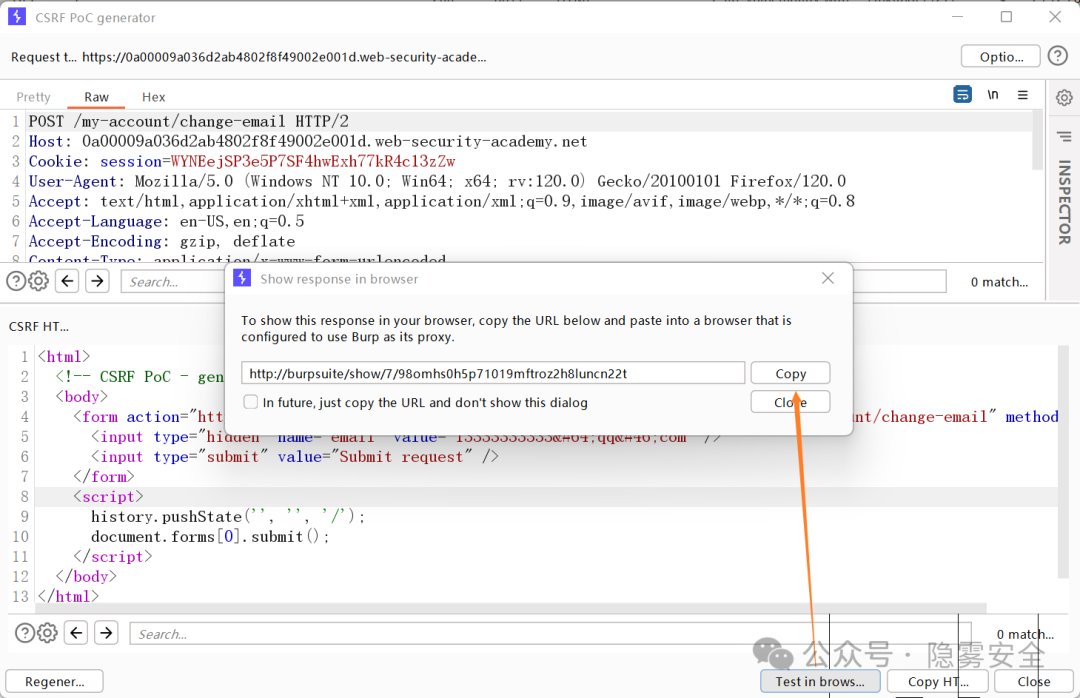This screenshot has width=1080, height=698.
Task: Click the <body> opening tag line
Action: click(82, 396)
